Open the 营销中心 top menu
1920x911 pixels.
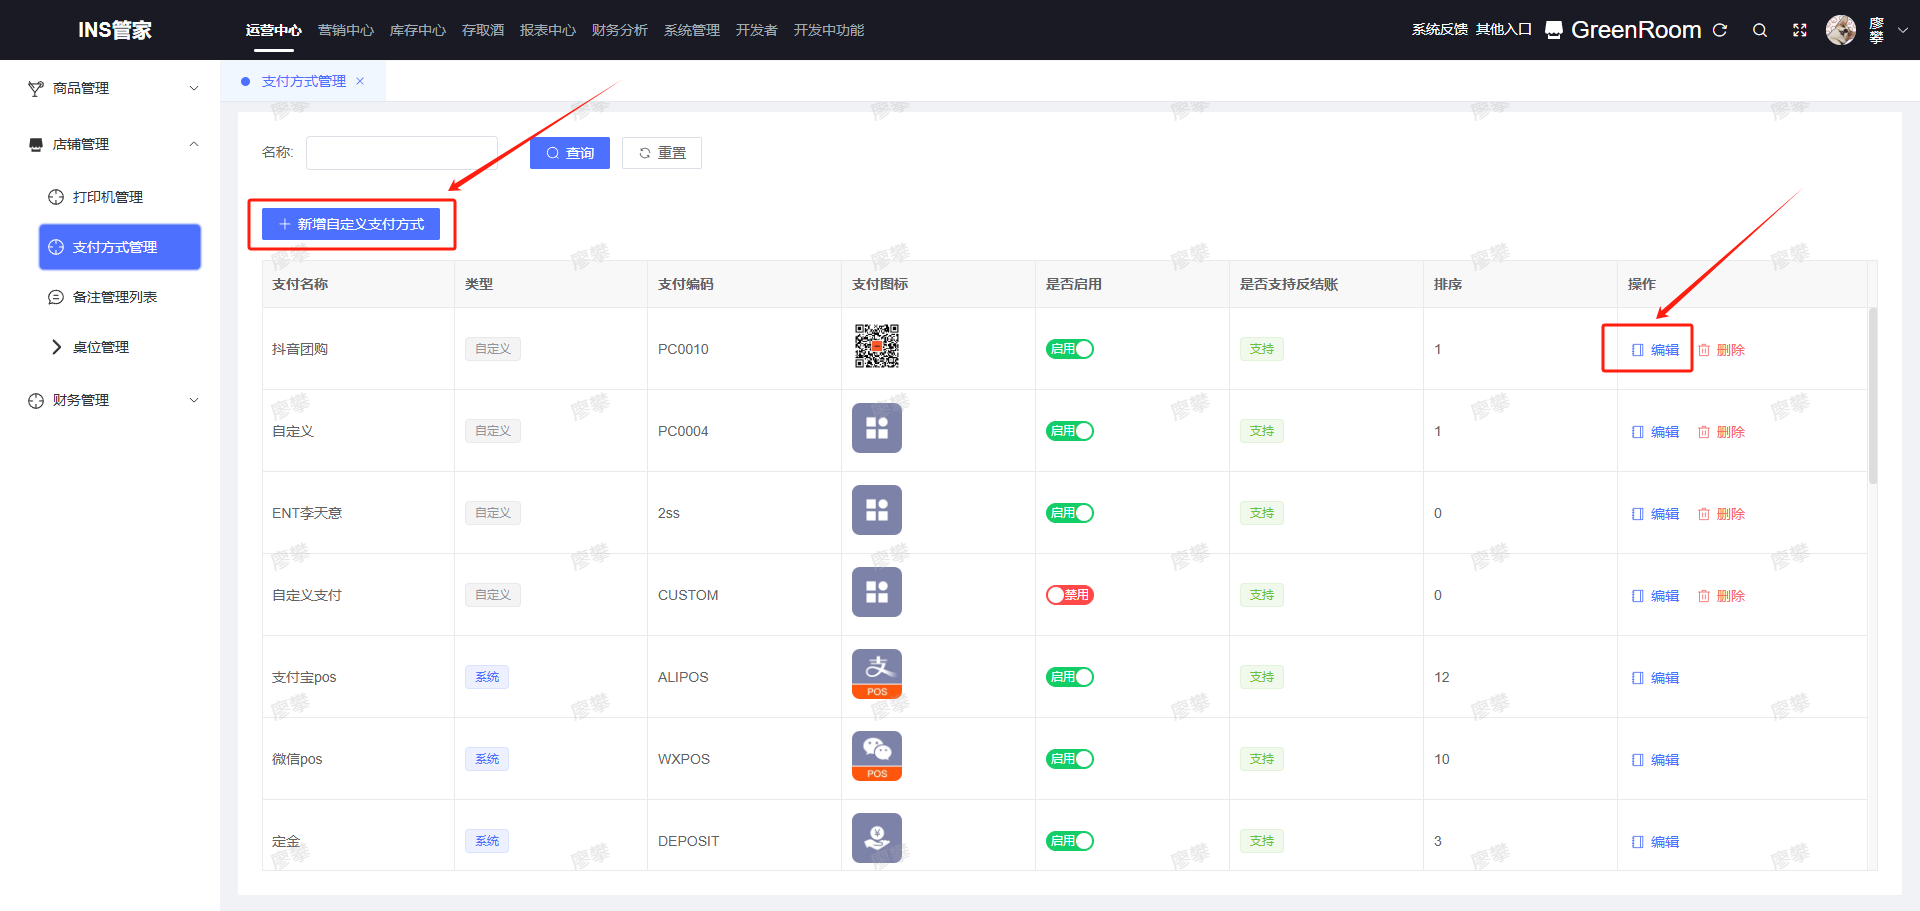pyautogui.click(x=346, y=30)
